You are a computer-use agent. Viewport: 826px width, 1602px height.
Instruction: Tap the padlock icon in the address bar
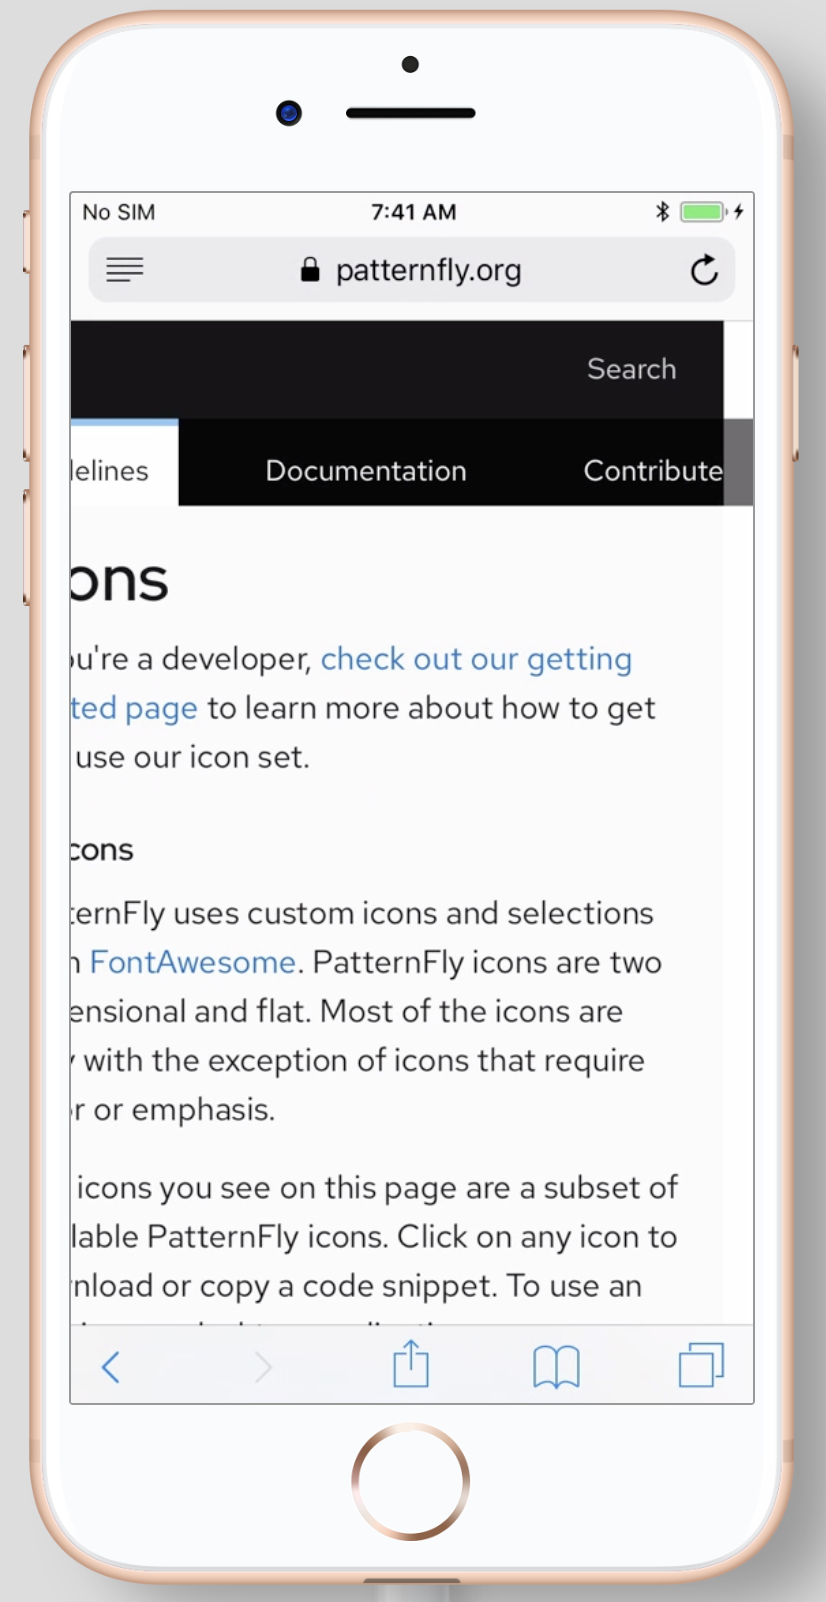click(x=310, y=270)
